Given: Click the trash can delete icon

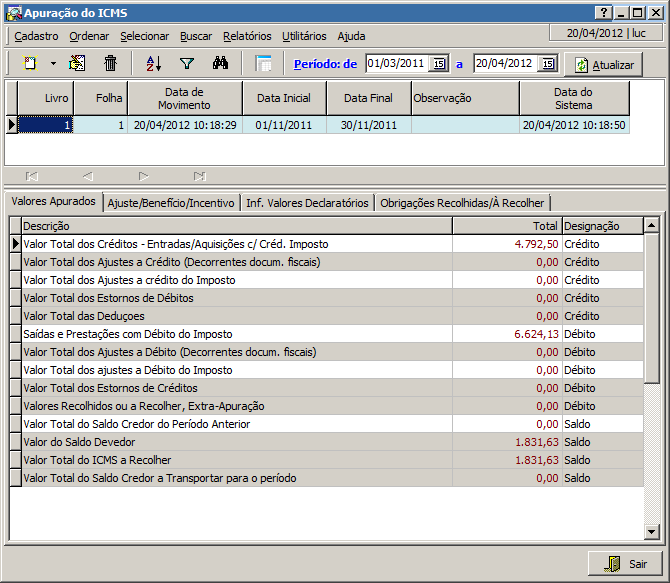Looking at the screenshot, I should 111,63.
